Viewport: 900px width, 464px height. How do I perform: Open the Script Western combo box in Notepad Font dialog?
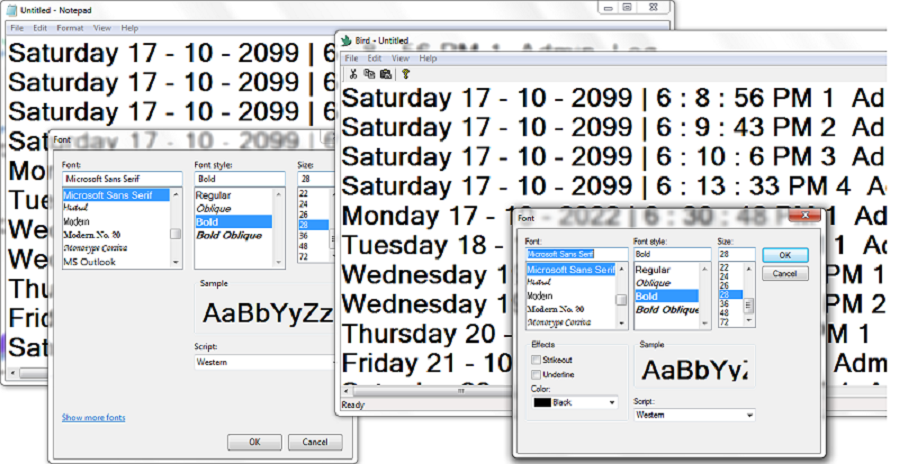coord(265,362)
